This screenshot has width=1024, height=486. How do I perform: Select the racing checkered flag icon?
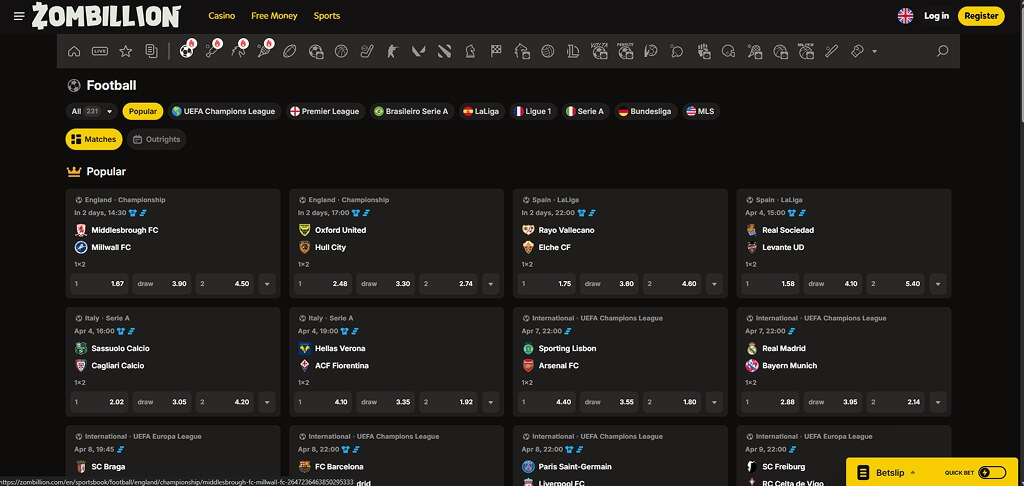click(496, 51)
